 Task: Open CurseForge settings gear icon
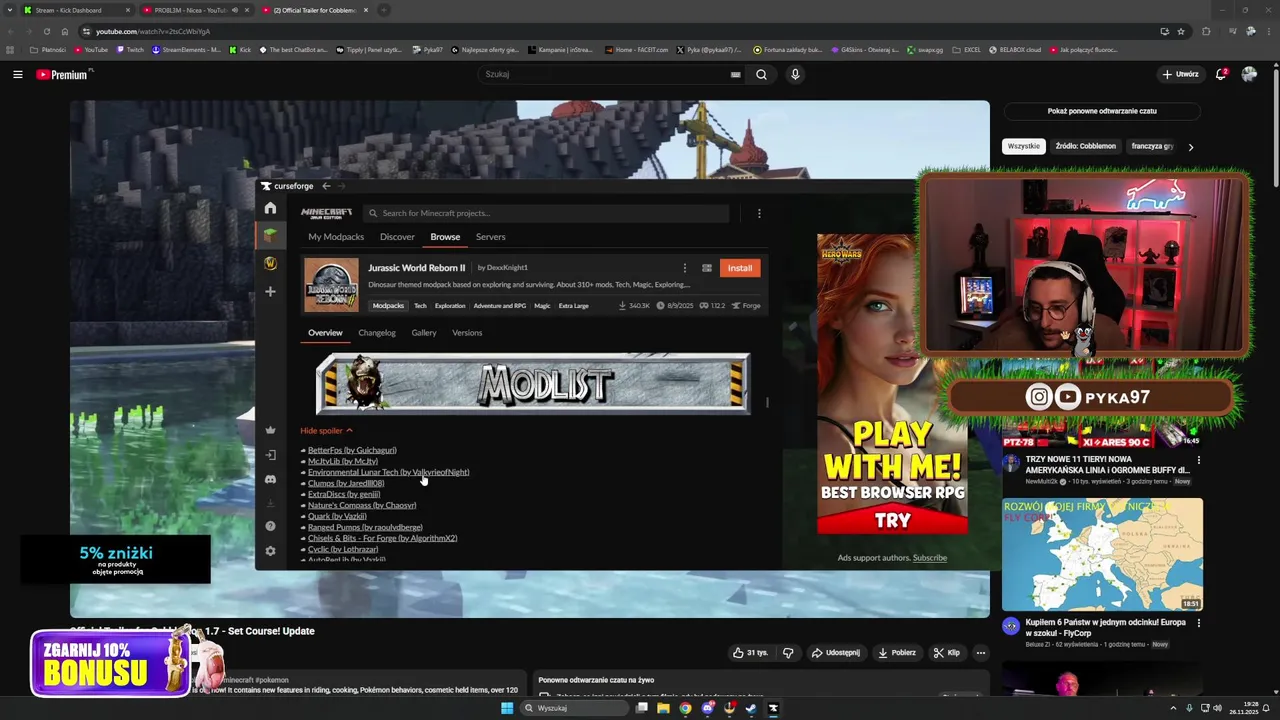click(x=270, y=551)
